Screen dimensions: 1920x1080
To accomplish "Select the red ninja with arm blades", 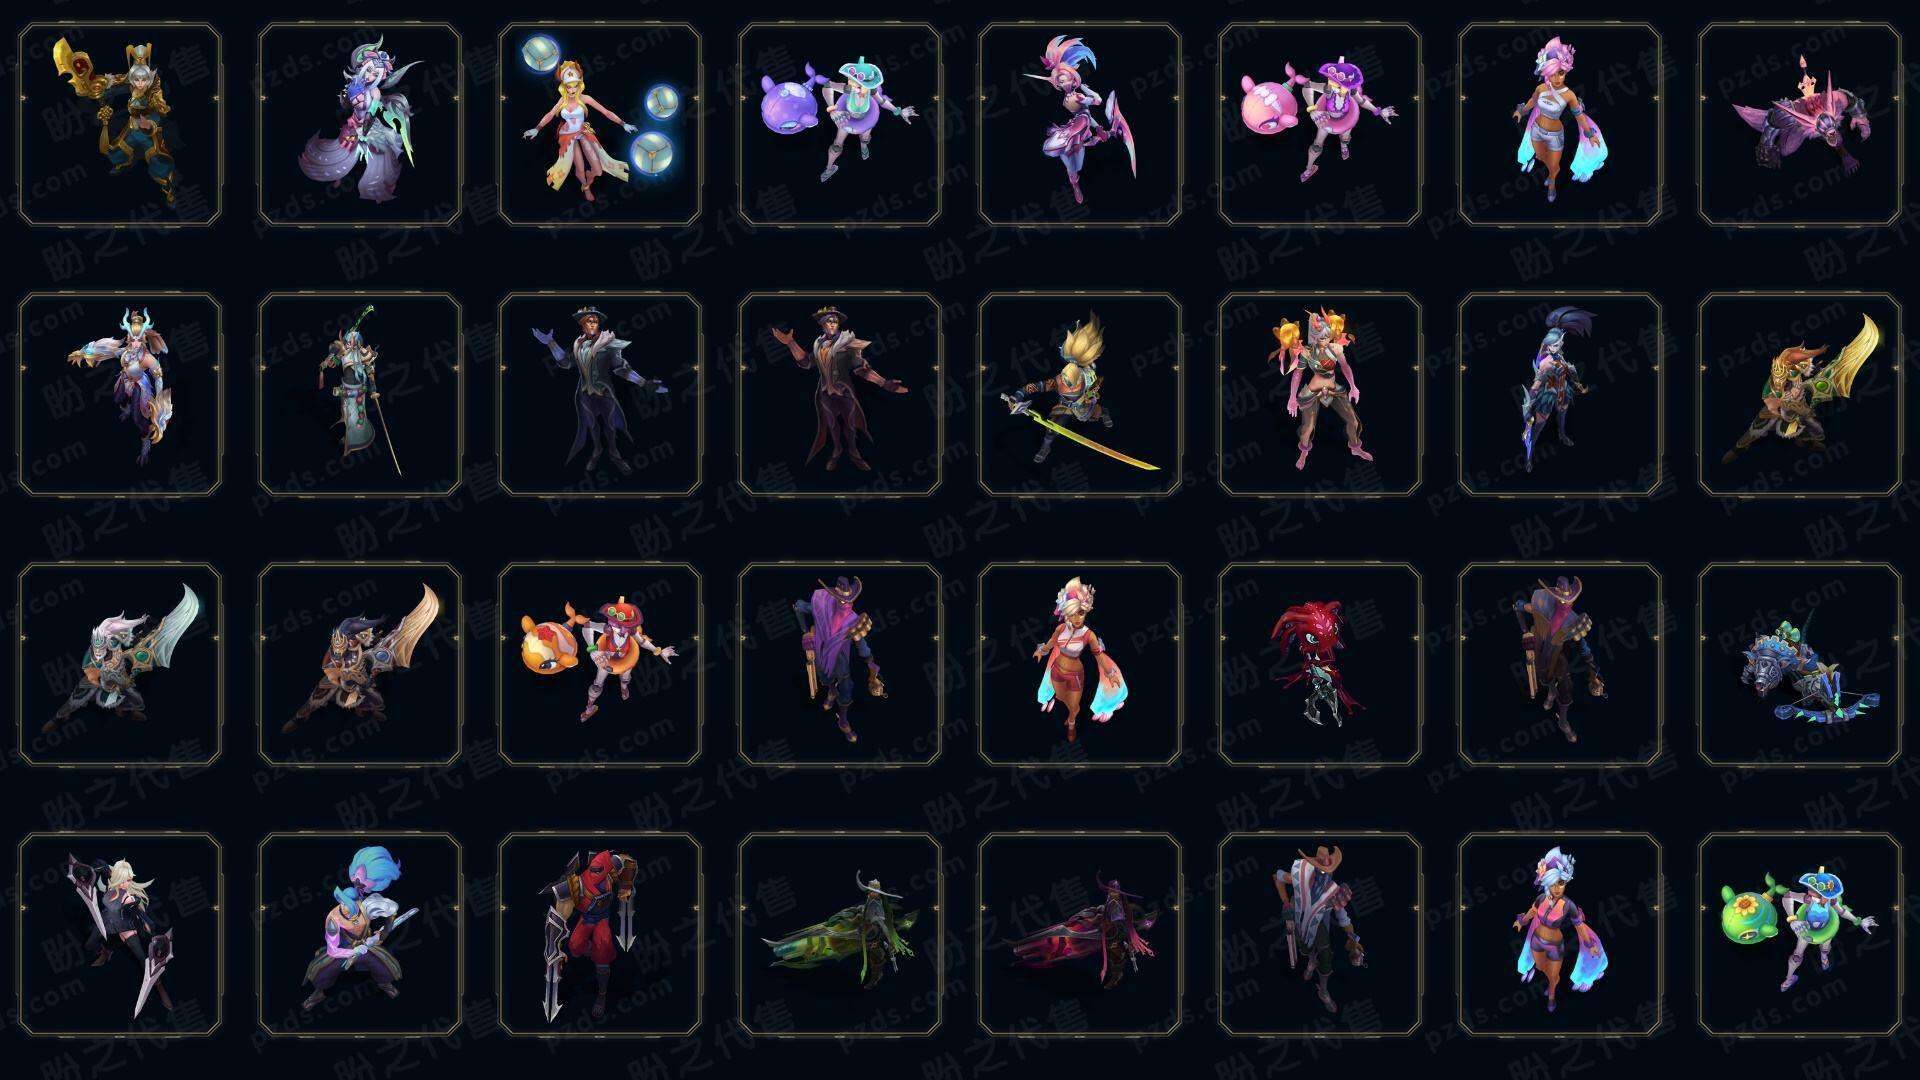I will click(600, 934).
